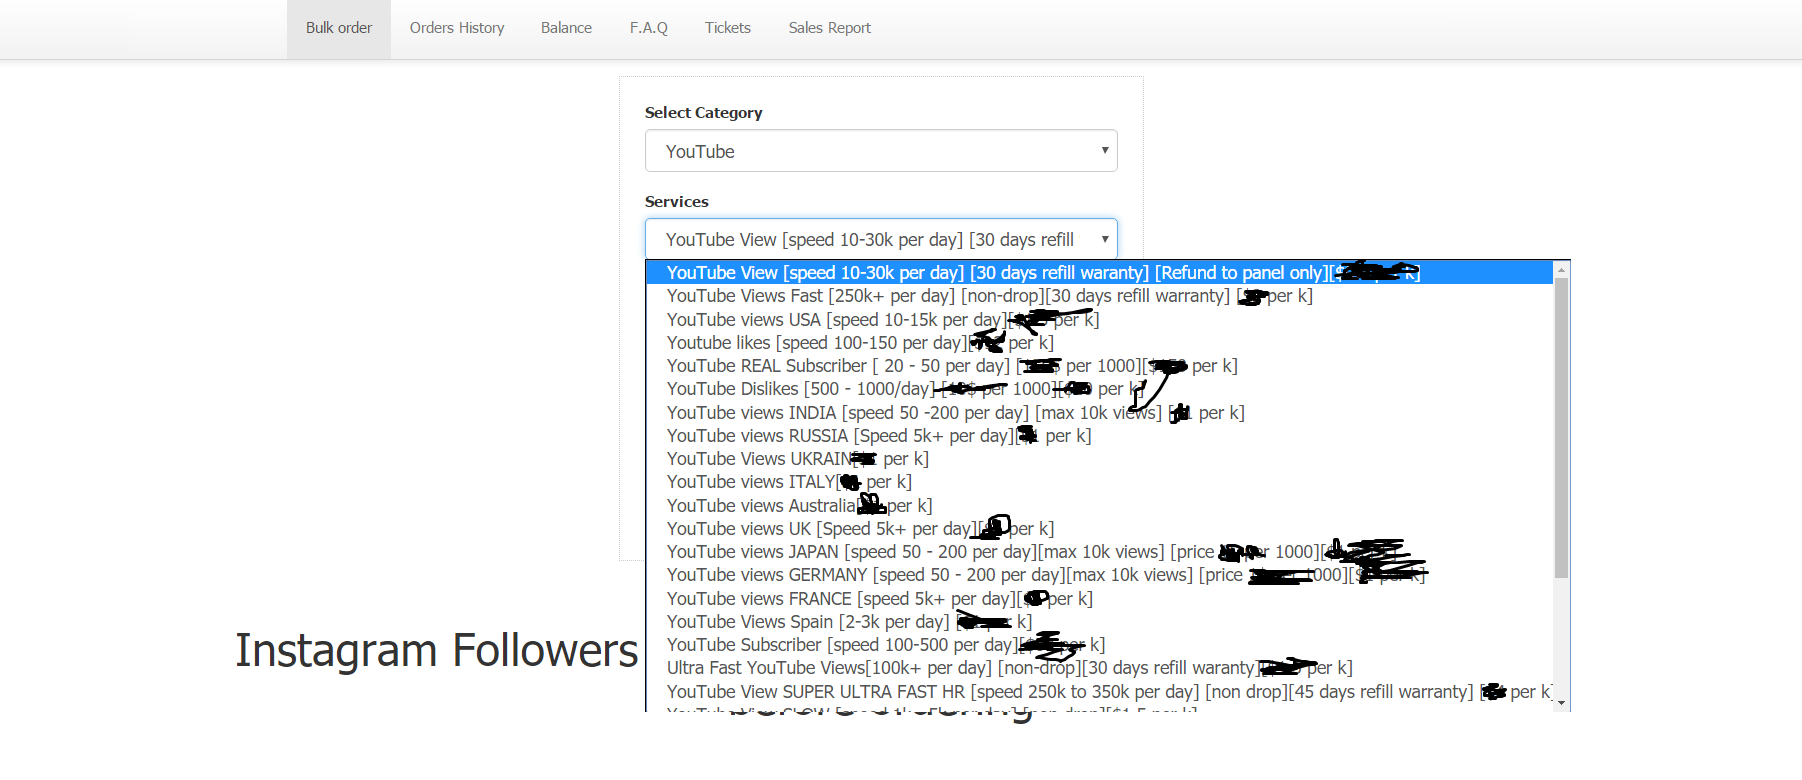
Task: Open the Tickets page
Action: [727, 28]
